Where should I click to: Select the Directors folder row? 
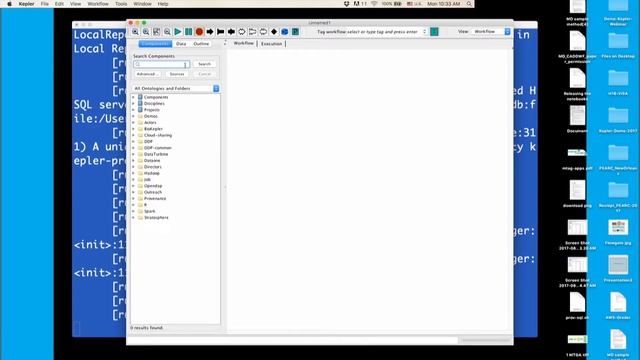(x=152, y=167)
